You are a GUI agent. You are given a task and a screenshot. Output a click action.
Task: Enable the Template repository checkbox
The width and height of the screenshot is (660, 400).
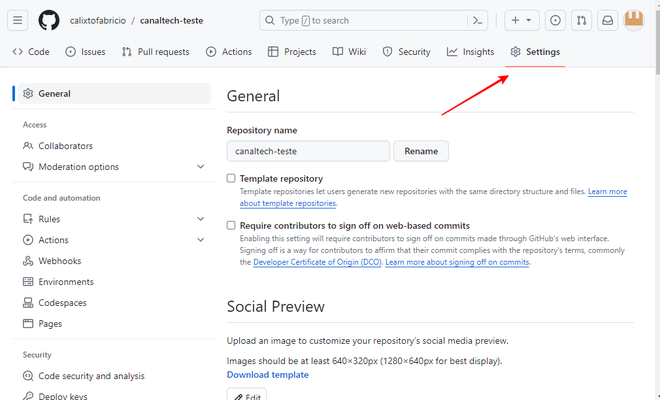[231, 179]
